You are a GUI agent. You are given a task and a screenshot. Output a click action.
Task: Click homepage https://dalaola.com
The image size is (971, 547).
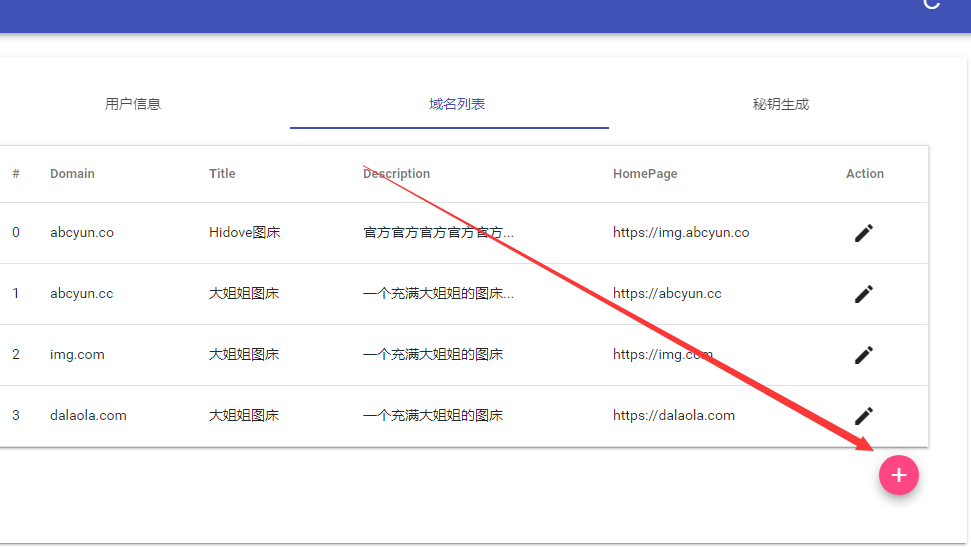(674, 415)
